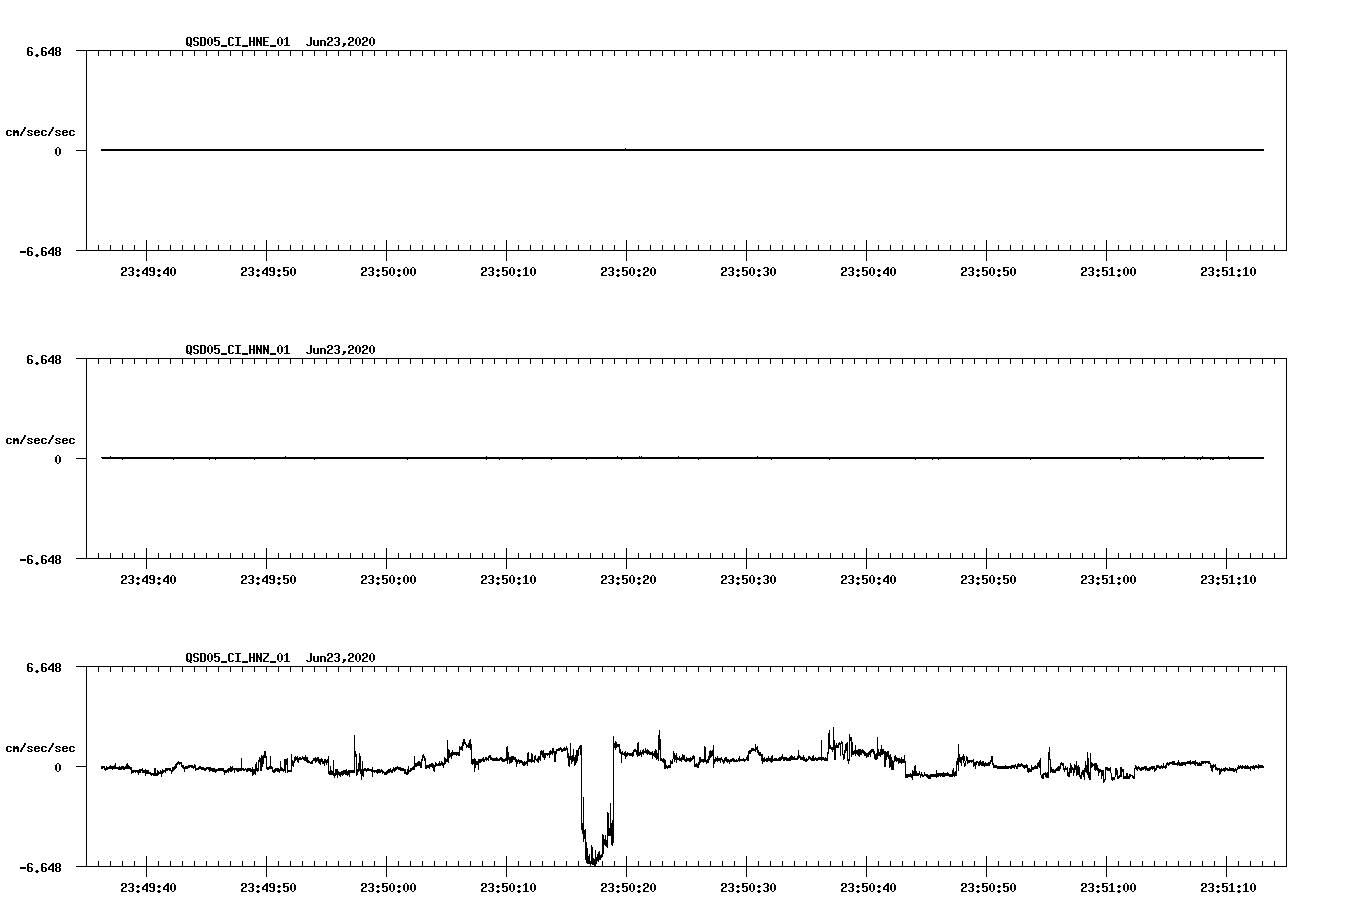1358x924 pixels.
Task: Click the QSD05_CI_HNN_01 channel title
Action: tap(238, 350)
